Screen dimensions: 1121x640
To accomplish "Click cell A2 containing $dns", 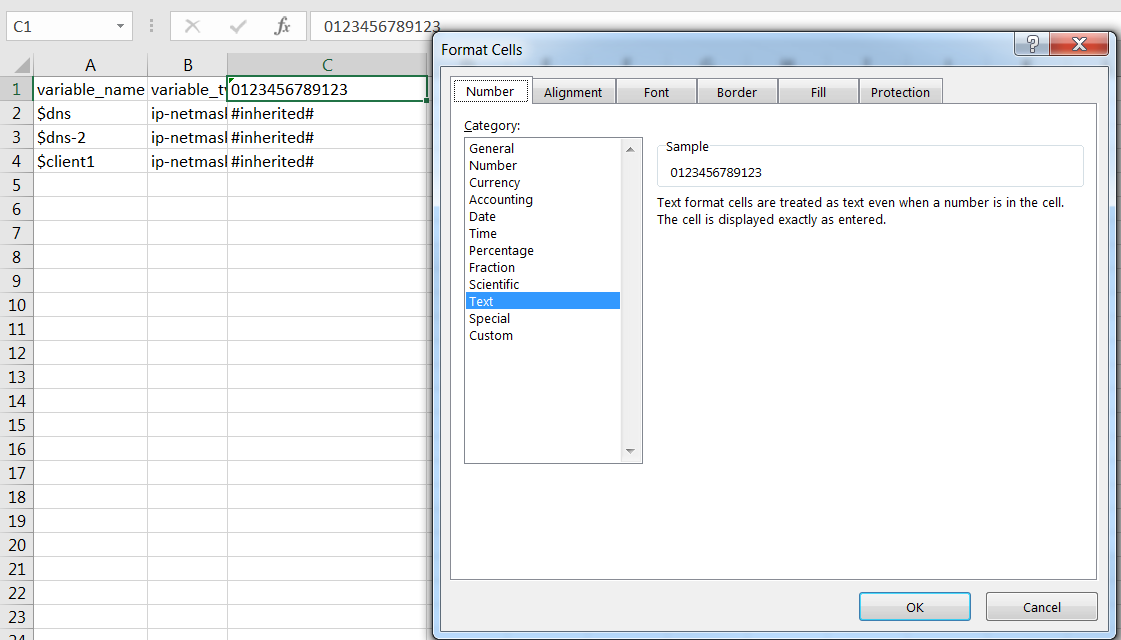I will (x=90, y=113).
